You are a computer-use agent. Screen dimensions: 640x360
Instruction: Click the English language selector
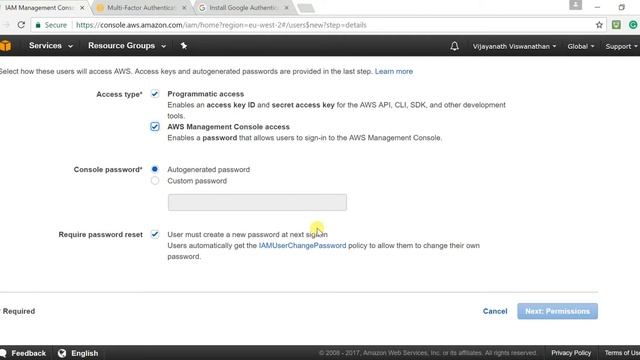coord(85,353)
